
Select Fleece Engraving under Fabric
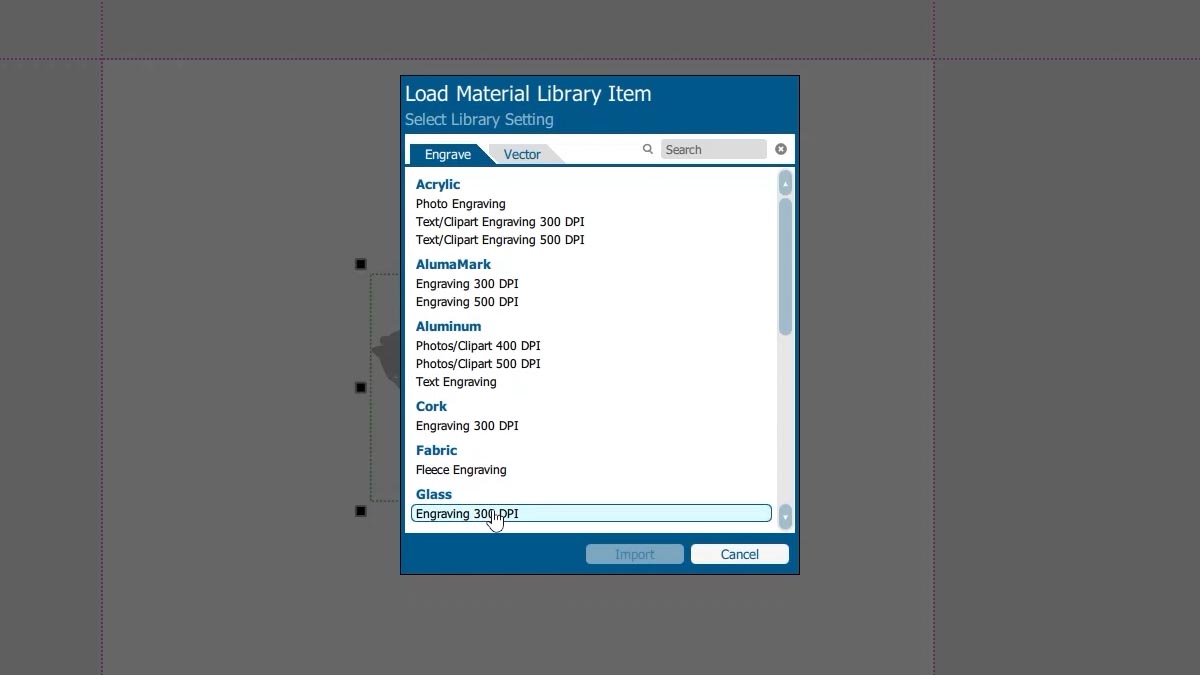click(x=461, y=470)
